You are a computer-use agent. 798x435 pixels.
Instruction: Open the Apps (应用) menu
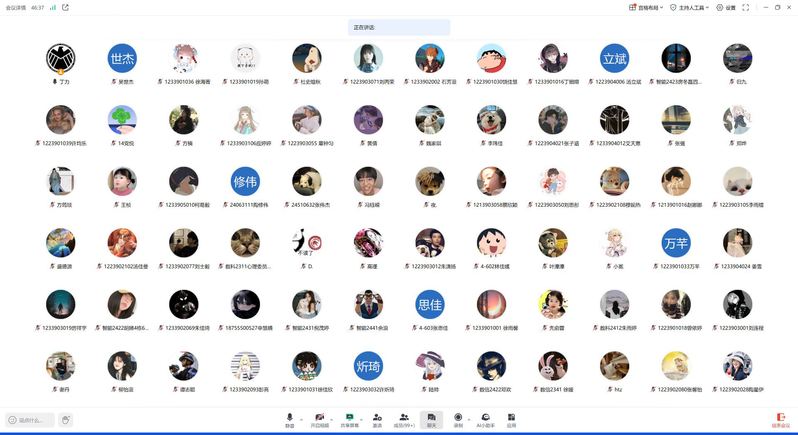click(x=511, y=419)
